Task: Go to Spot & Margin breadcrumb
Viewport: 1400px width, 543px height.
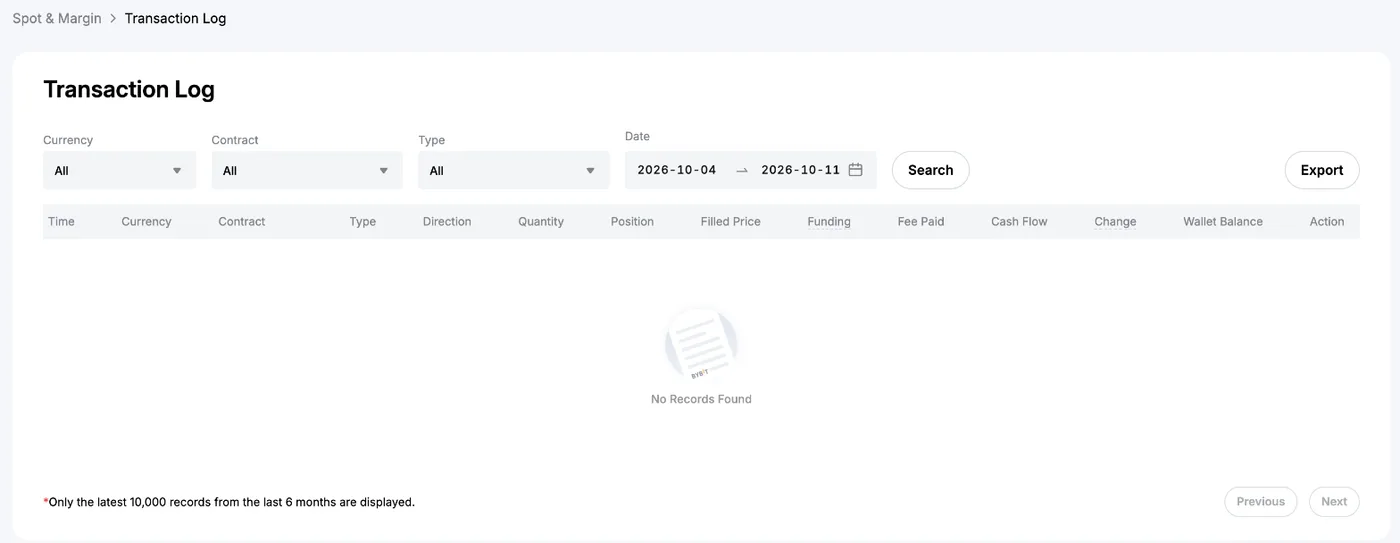Action: click(x=57, y=18)
